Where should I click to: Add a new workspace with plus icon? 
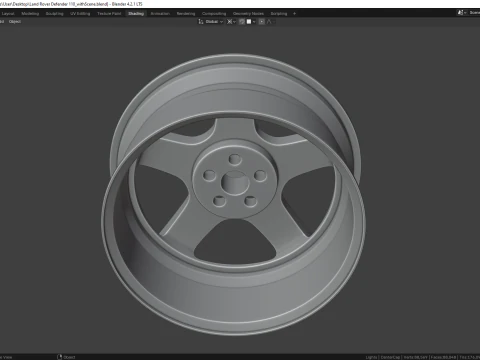(294, 14)
